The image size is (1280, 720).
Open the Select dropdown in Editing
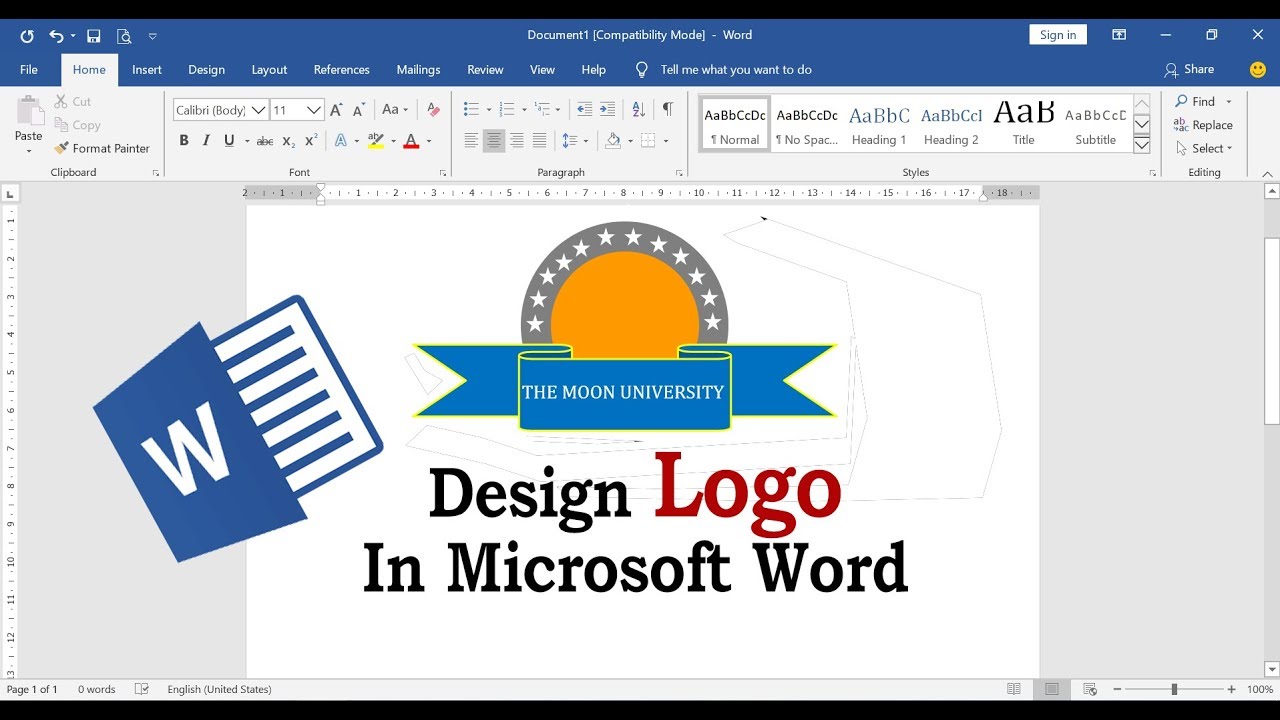point(1204,148)
